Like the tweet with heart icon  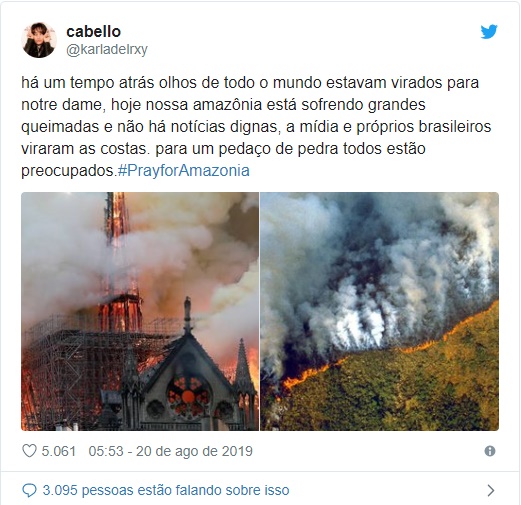[x=29, y=451]
